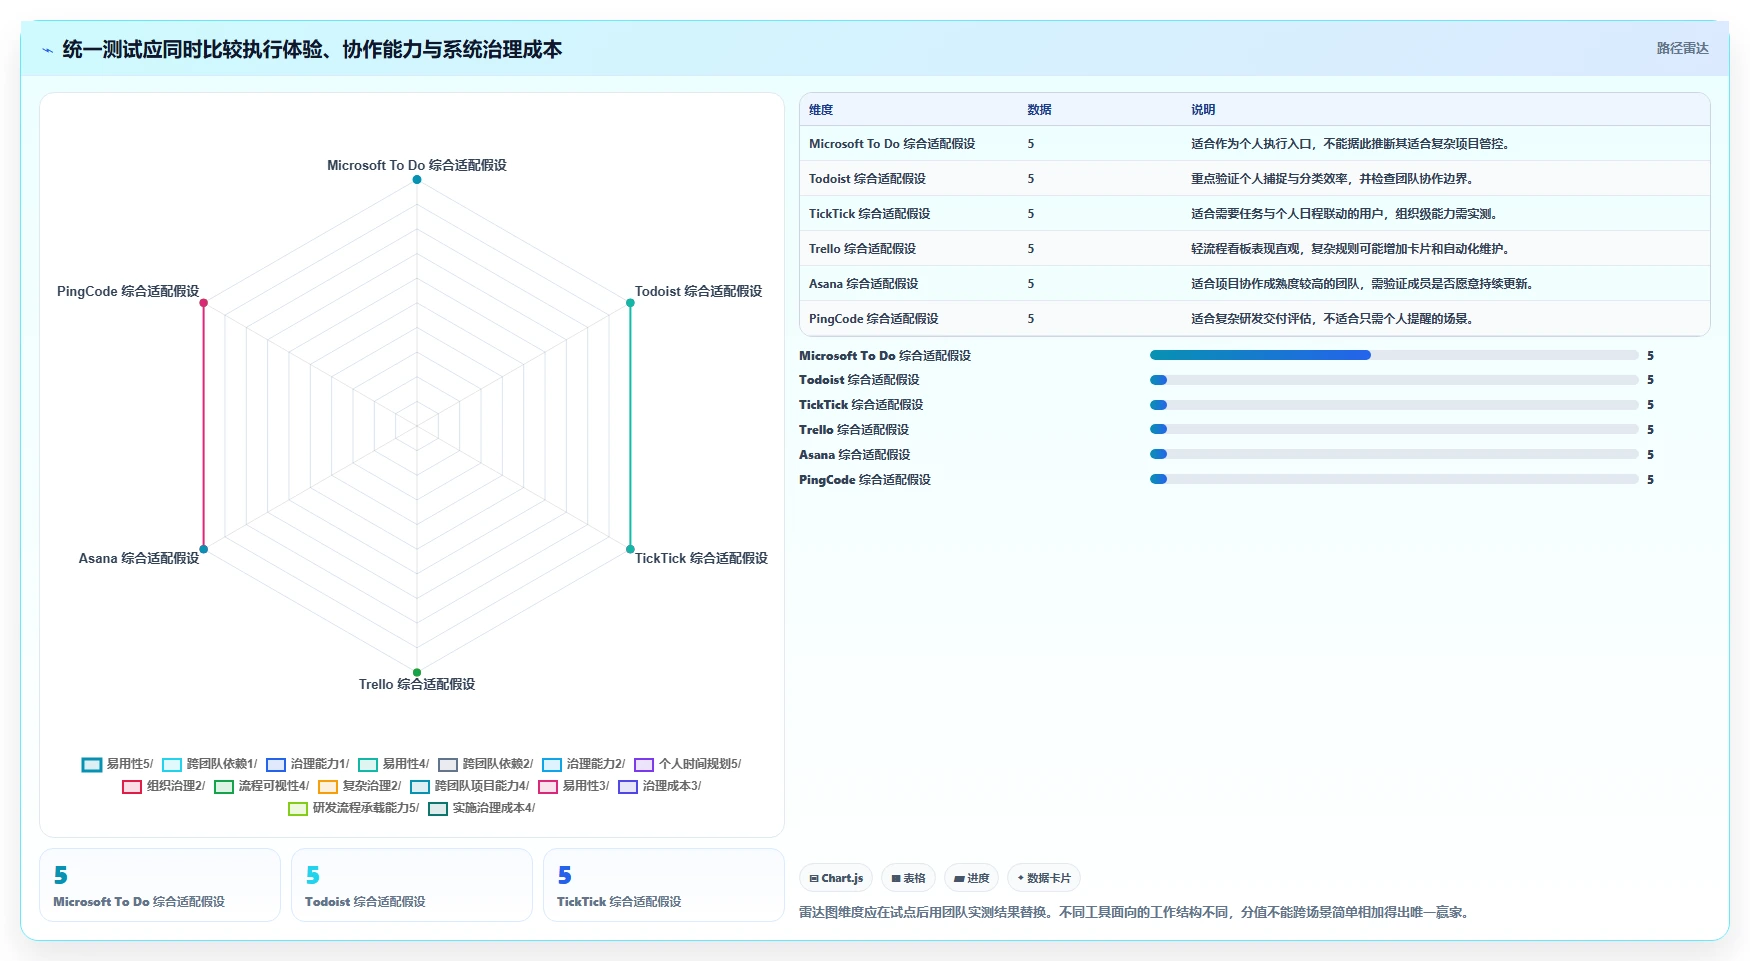Click the Trello 综合适配假设 radar axis label
Screen dimensions: 1750x961
(x=417, y=685)
